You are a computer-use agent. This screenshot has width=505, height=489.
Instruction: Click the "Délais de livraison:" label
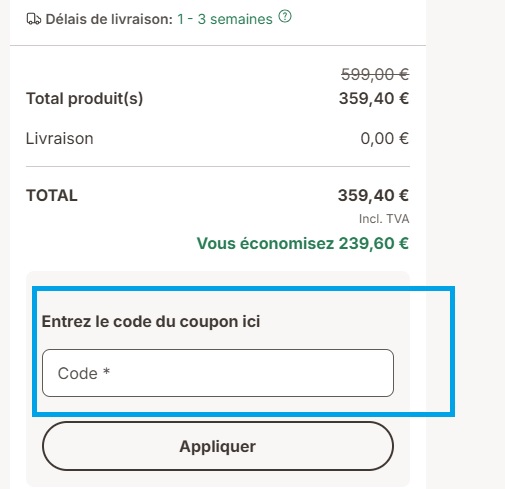(109, 19)
